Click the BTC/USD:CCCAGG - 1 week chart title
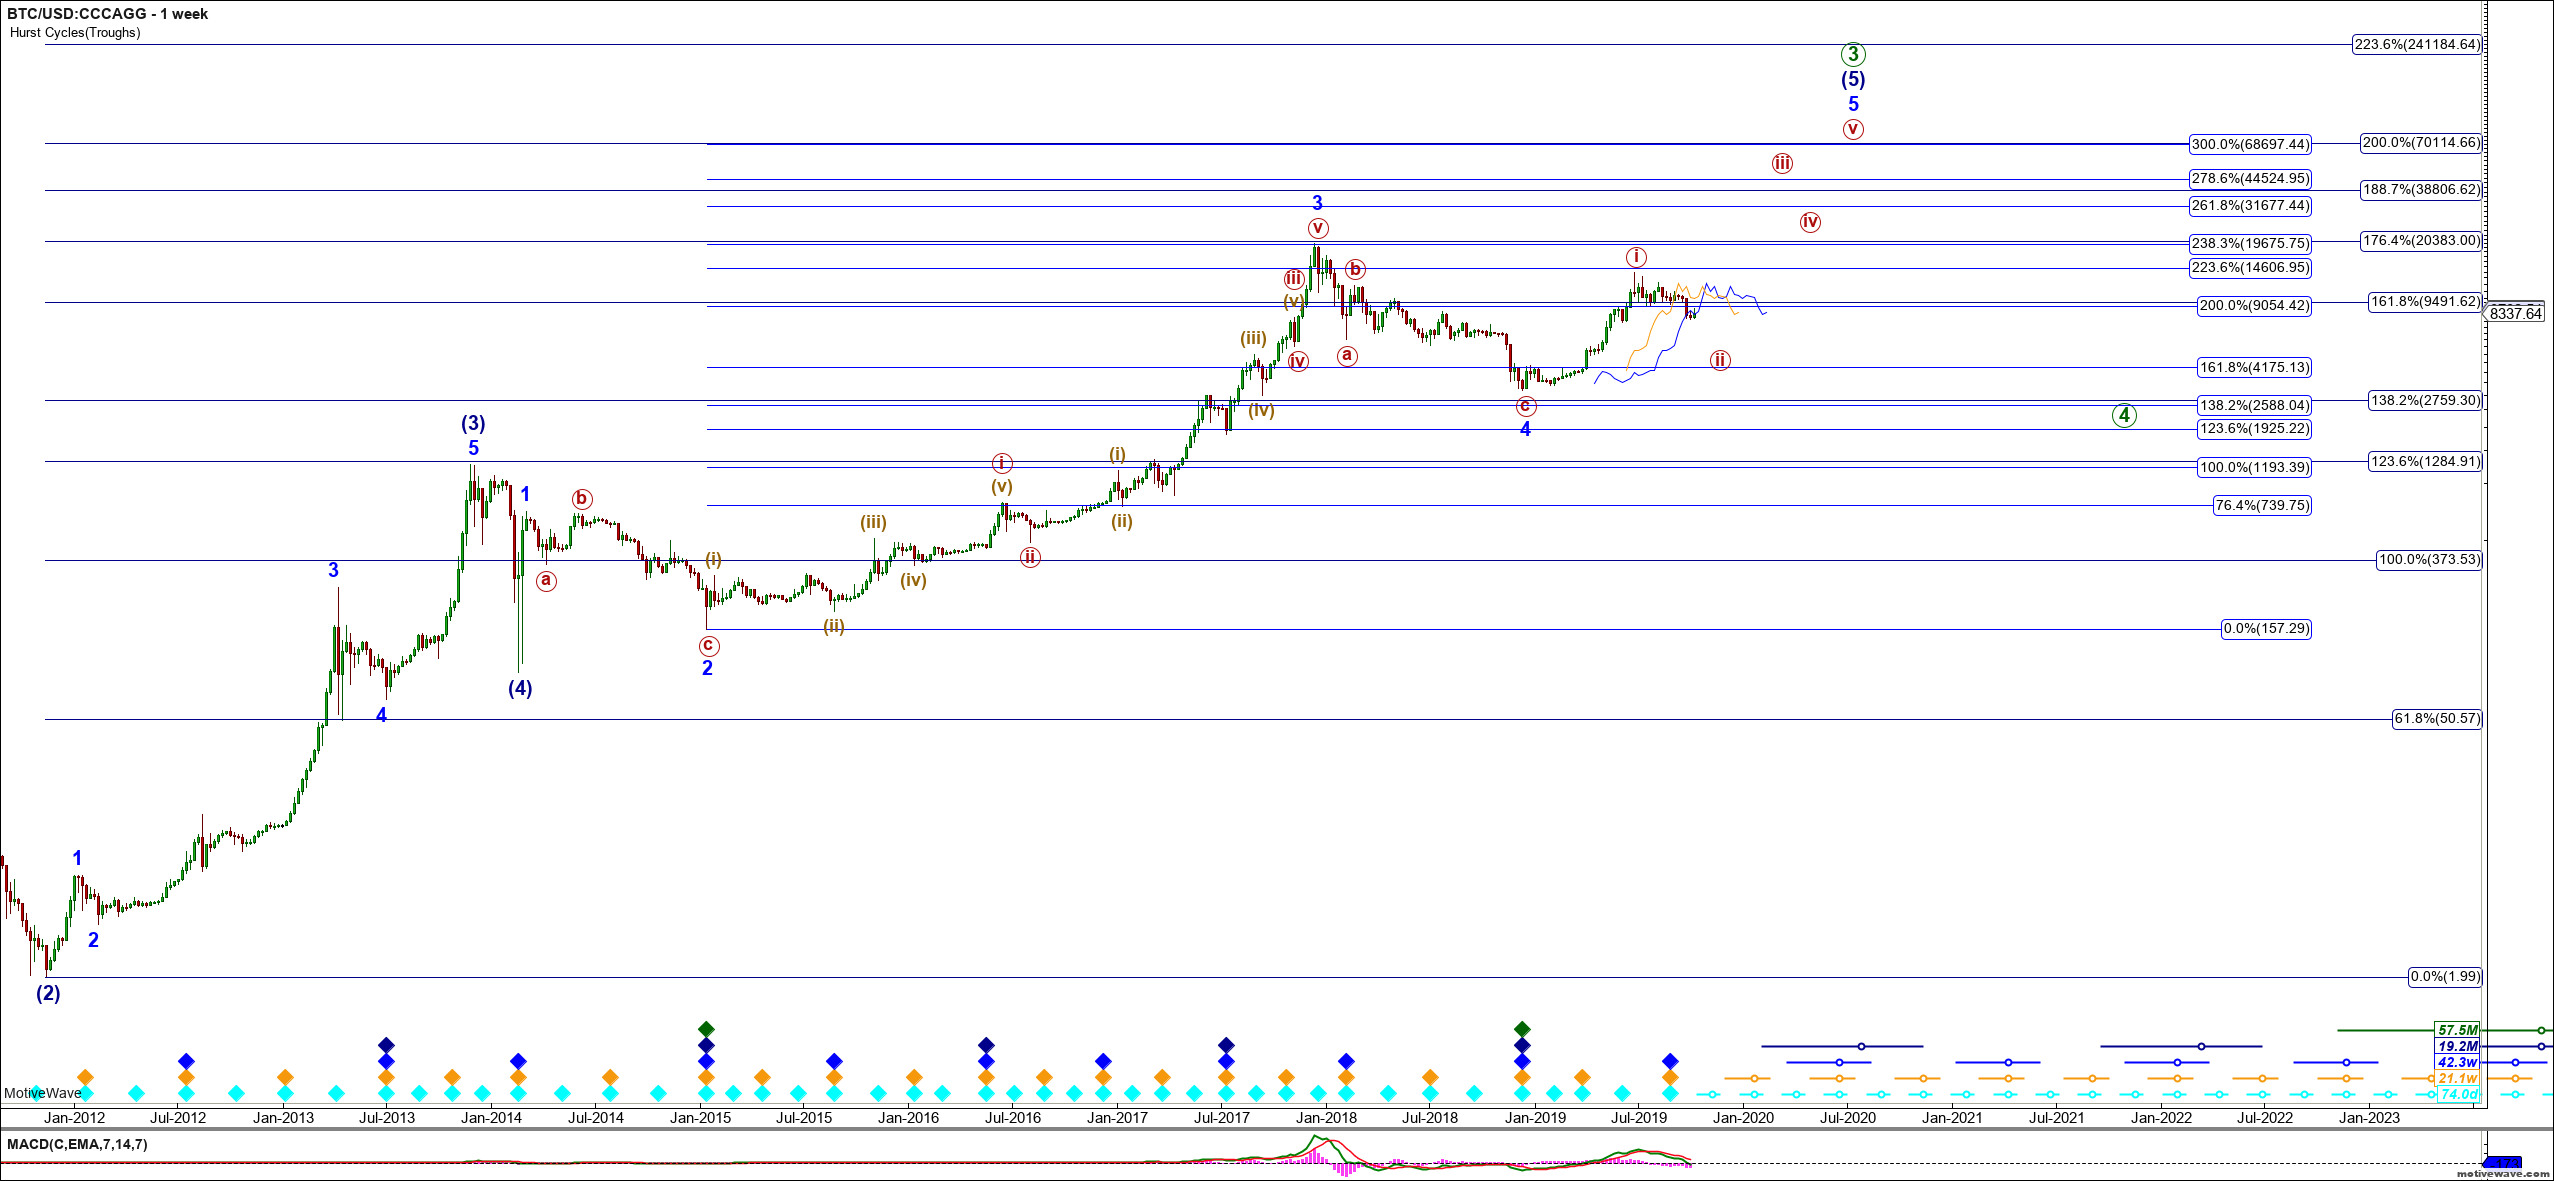 pyautogui.click(x=107, y=14)
